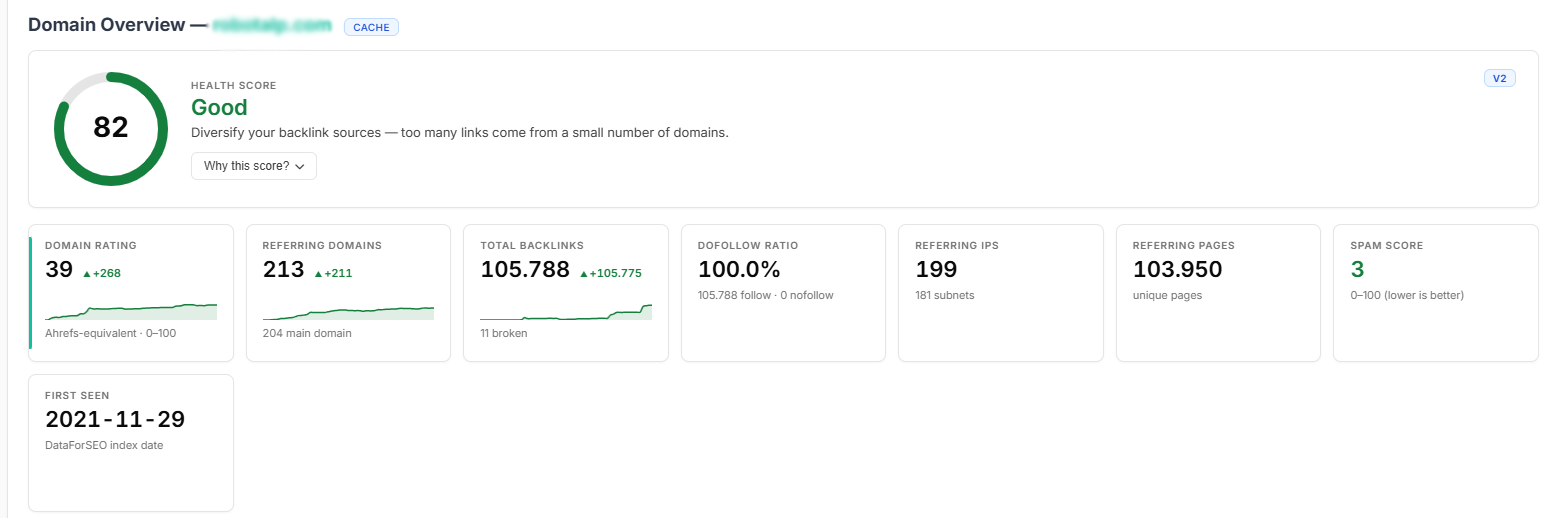
Task: Click "105.788 follow · 0 nofollow" text
Action: tap(766, 295)
